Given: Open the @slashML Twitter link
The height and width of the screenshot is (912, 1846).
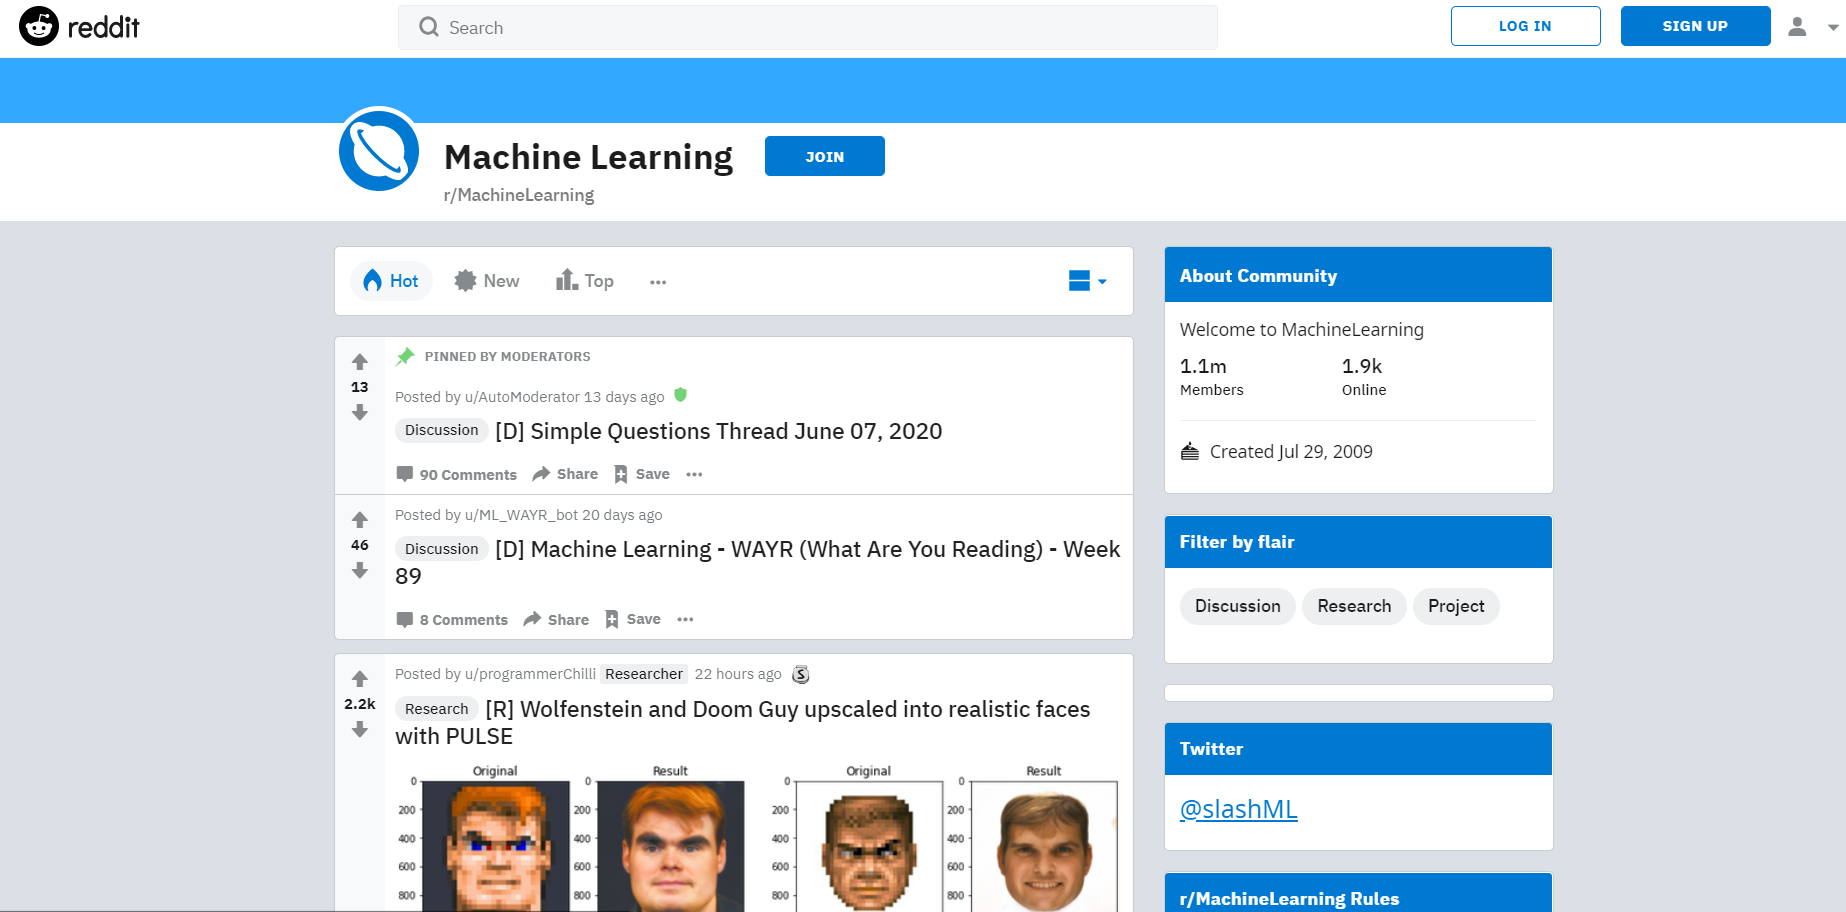Looking at the screenshot, I should click(1238, 809).
